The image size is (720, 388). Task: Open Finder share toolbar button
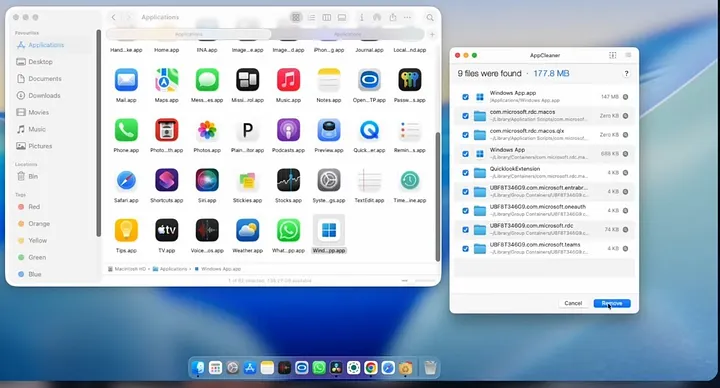[393, 17]
